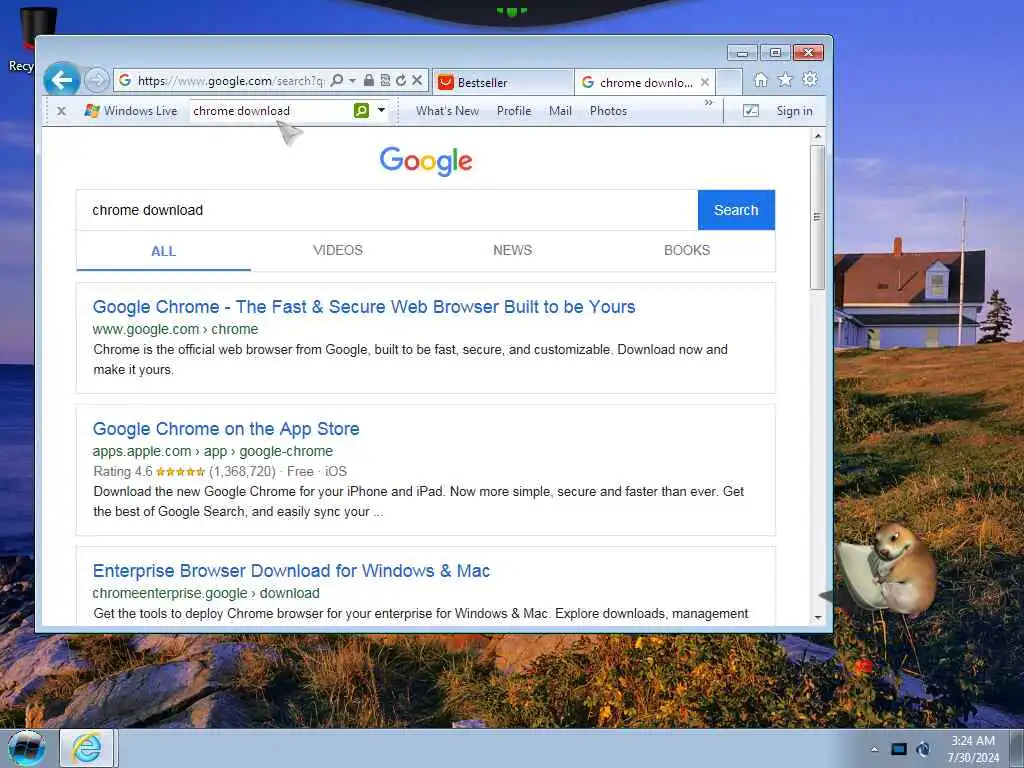
Task: Click chromeenterprise.google › download URL text
Action: [206, 593]
